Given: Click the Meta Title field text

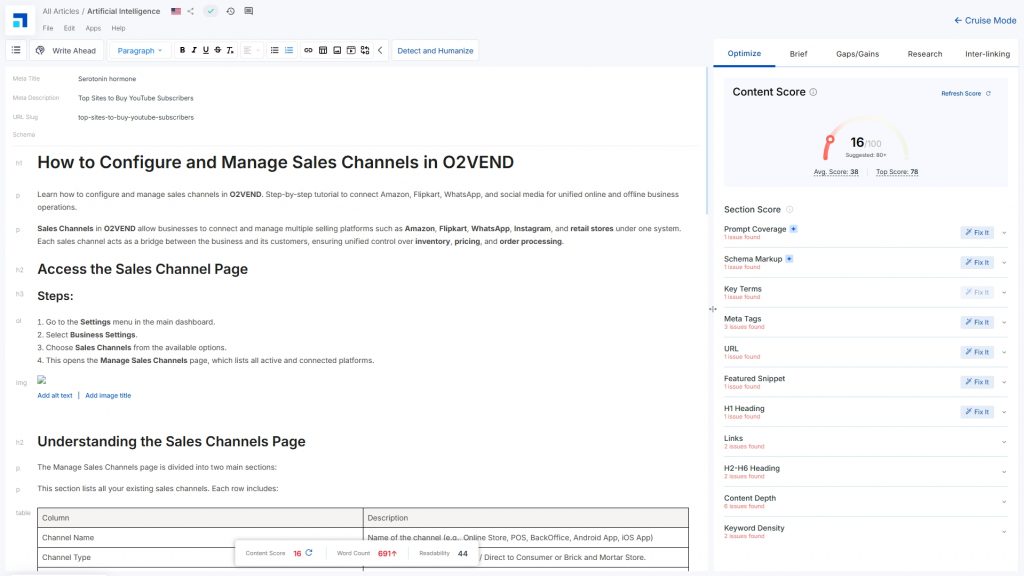Looking at the screenshot, I should point(107,78).
